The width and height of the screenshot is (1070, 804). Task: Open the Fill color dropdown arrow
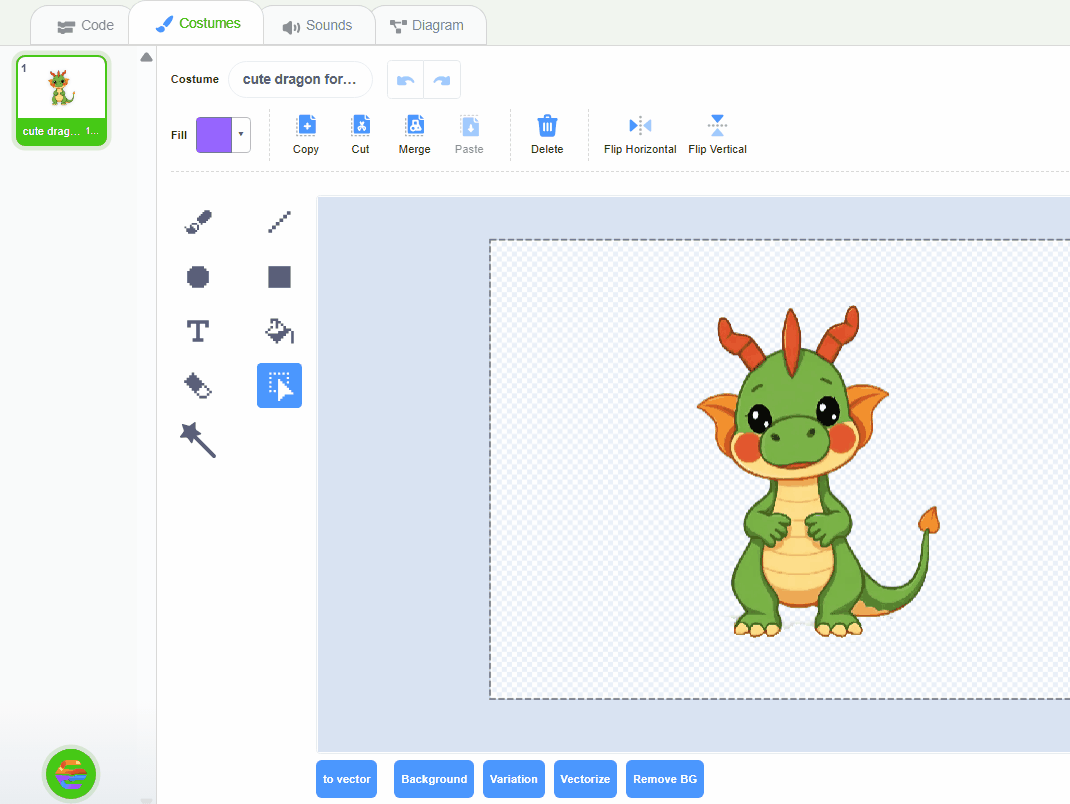point(241,134)
